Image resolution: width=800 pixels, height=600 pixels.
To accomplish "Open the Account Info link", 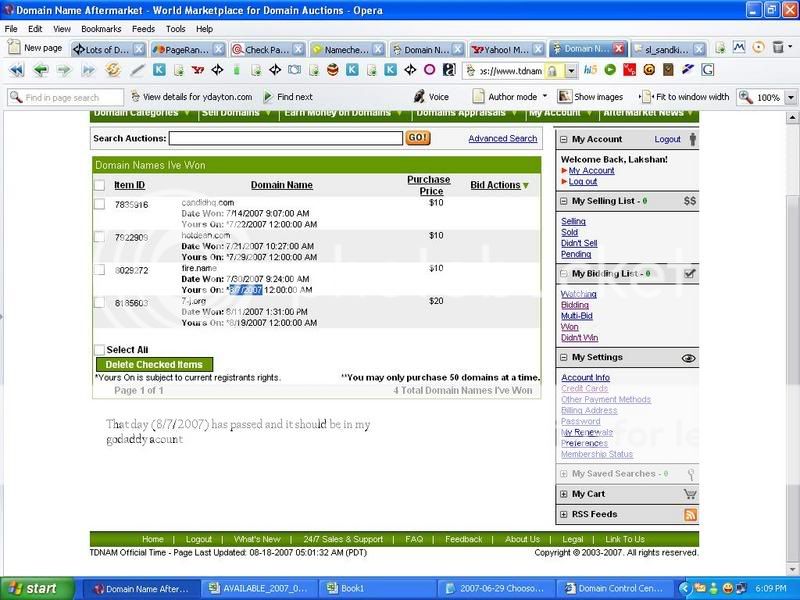I will [x=585, y=378].
